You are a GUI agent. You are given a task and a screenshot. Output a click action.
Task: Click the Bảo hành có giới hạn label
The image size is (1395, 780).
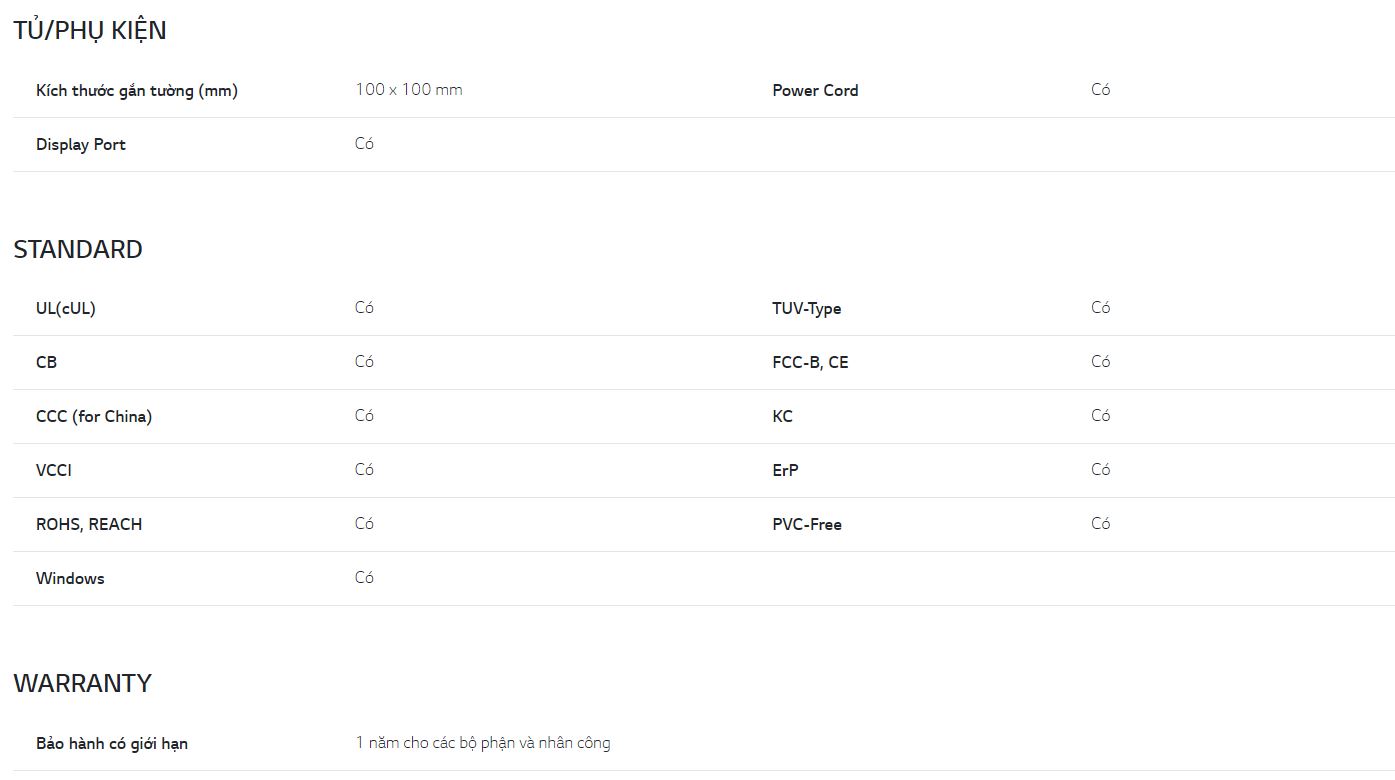pos(112,743)
